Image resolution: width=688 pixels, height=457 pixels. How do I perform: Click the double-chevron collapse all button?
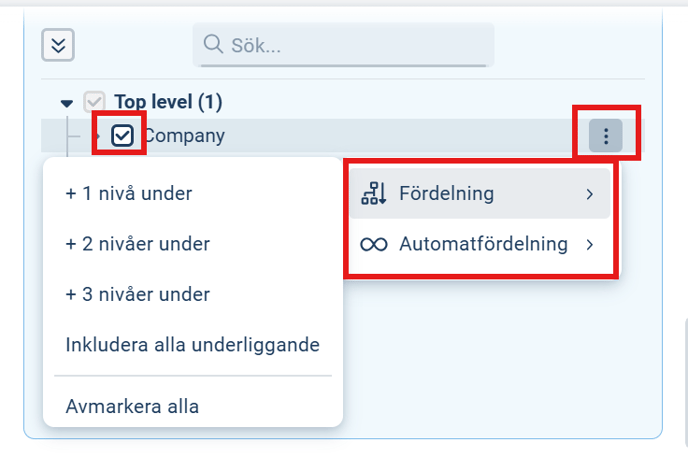pos(58,45)
